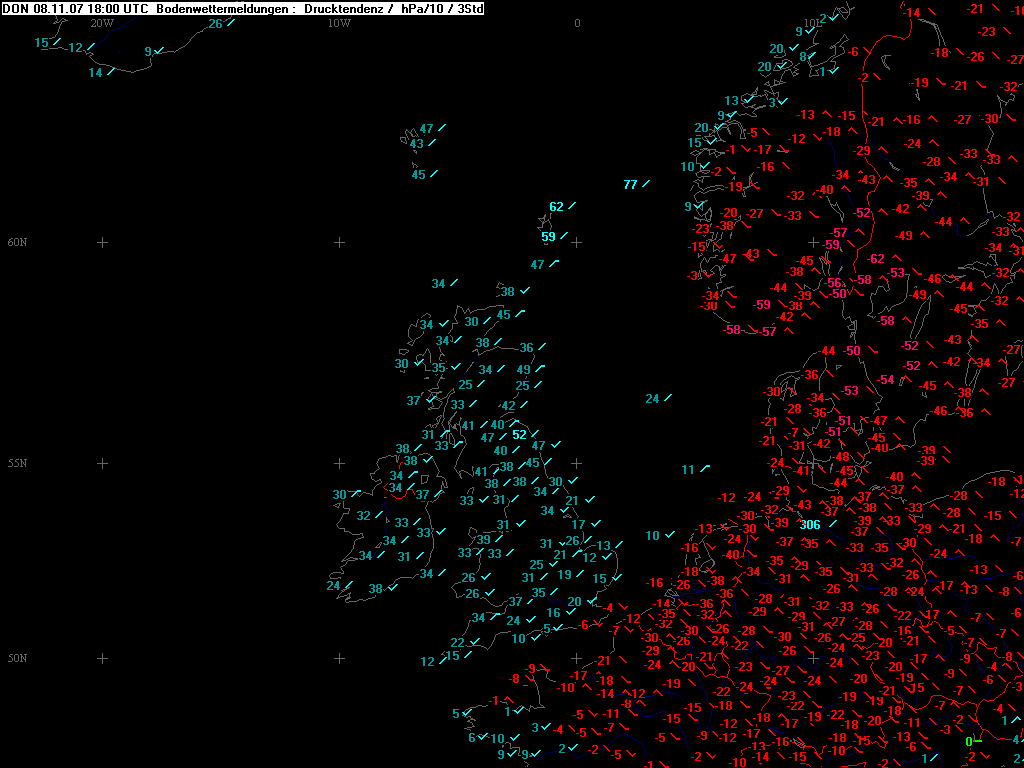Viewport: 1024px width, 768px height.
Task: Click the grid cross at 60N 10W
Action: 339,242
